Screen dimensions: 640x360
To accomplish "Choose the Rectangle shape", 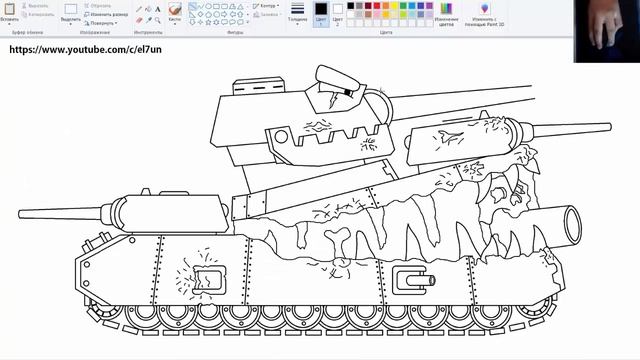I will click(x=216, y=6).
